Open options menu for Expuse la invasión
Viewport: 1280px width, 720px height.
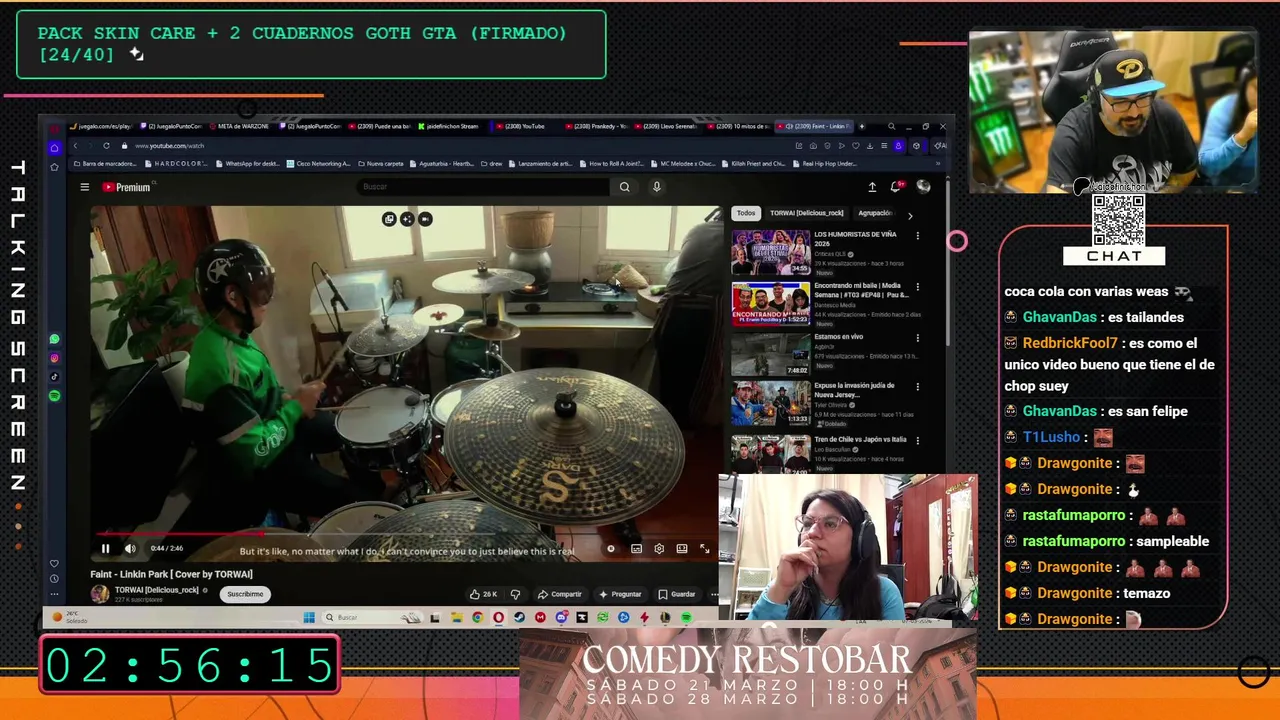click(x=917, y=387)
